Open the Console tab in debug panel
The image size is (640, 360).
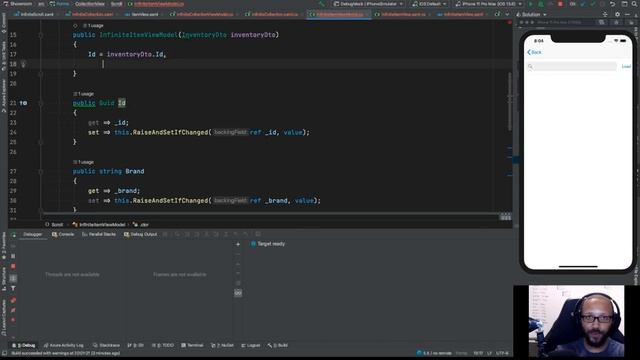point(63,234)
